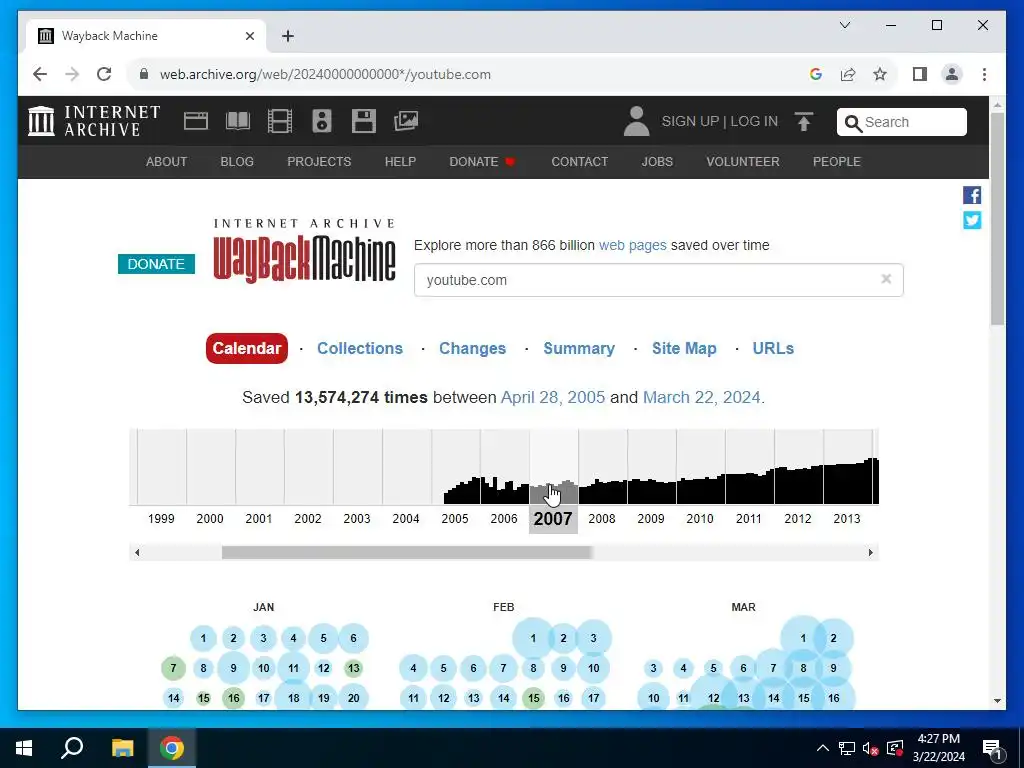Open the Software (floppy disk) icon
Image resolution: width=1024 pixels, height=768 pixels.
364,121
